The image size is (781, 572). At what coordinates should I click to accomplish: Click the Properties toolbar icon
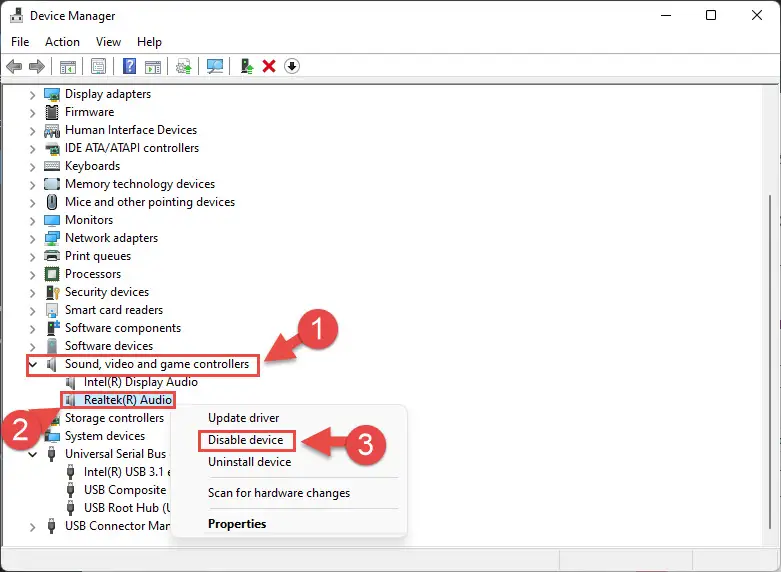coord(98,66)
